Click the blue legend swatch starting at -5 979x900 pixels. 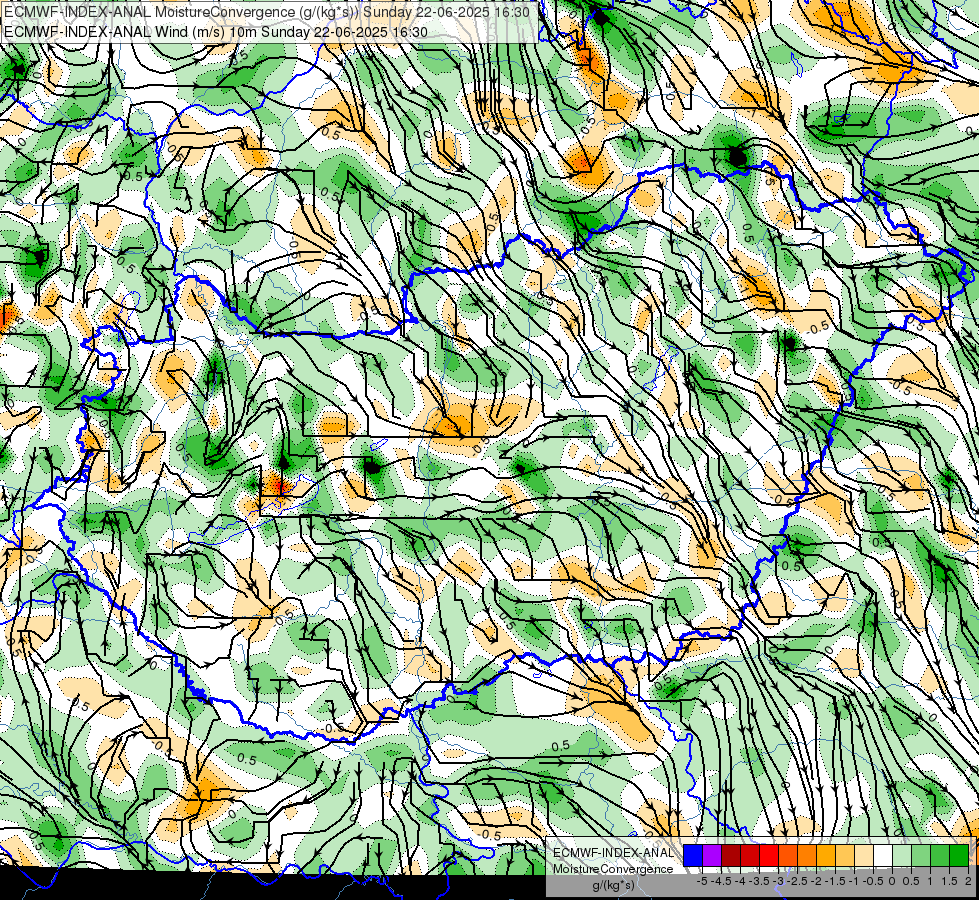[x=693, y=855]
